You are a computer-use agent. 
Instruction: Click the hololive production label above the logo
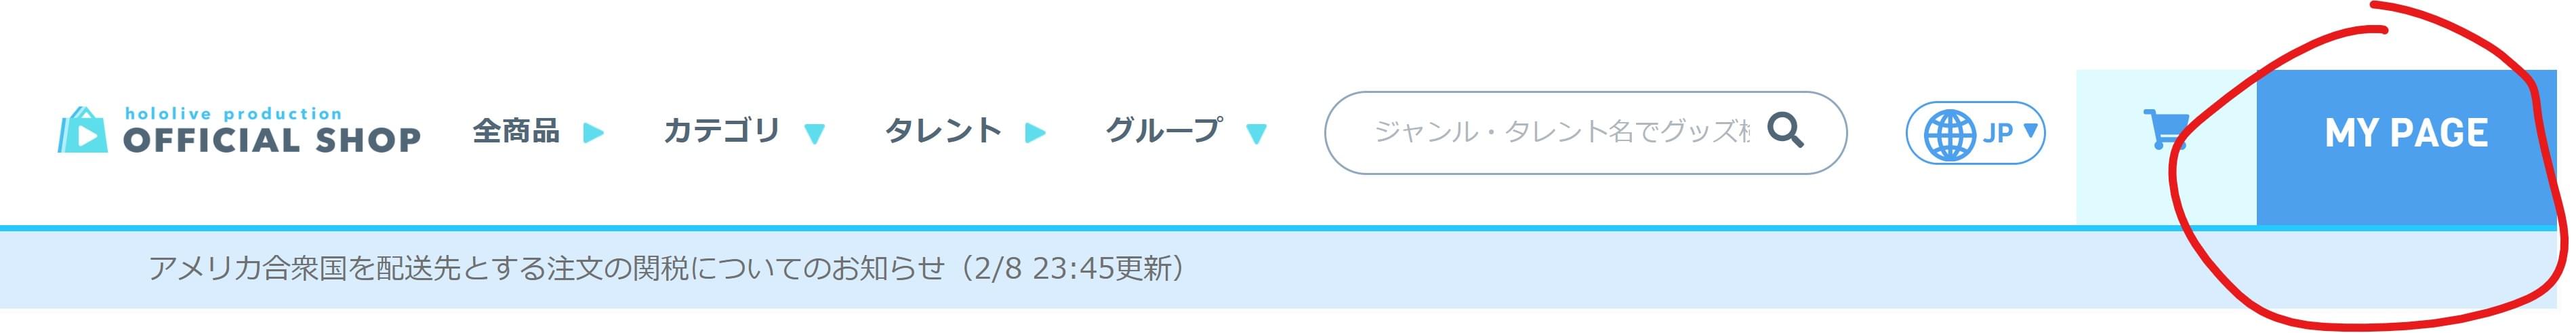(x=233, y=114)
